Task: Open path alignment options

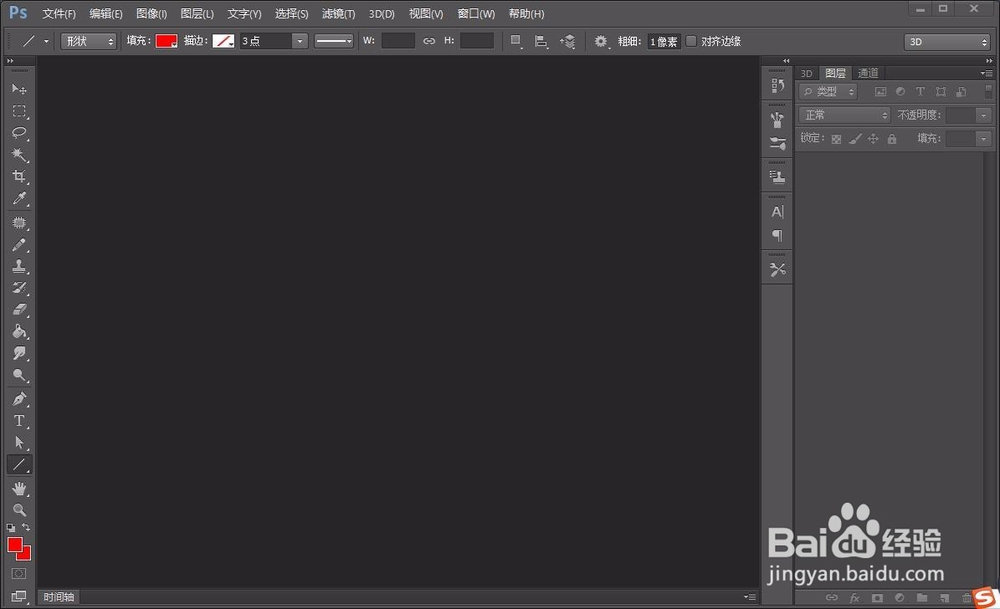Action: [541, 41]
